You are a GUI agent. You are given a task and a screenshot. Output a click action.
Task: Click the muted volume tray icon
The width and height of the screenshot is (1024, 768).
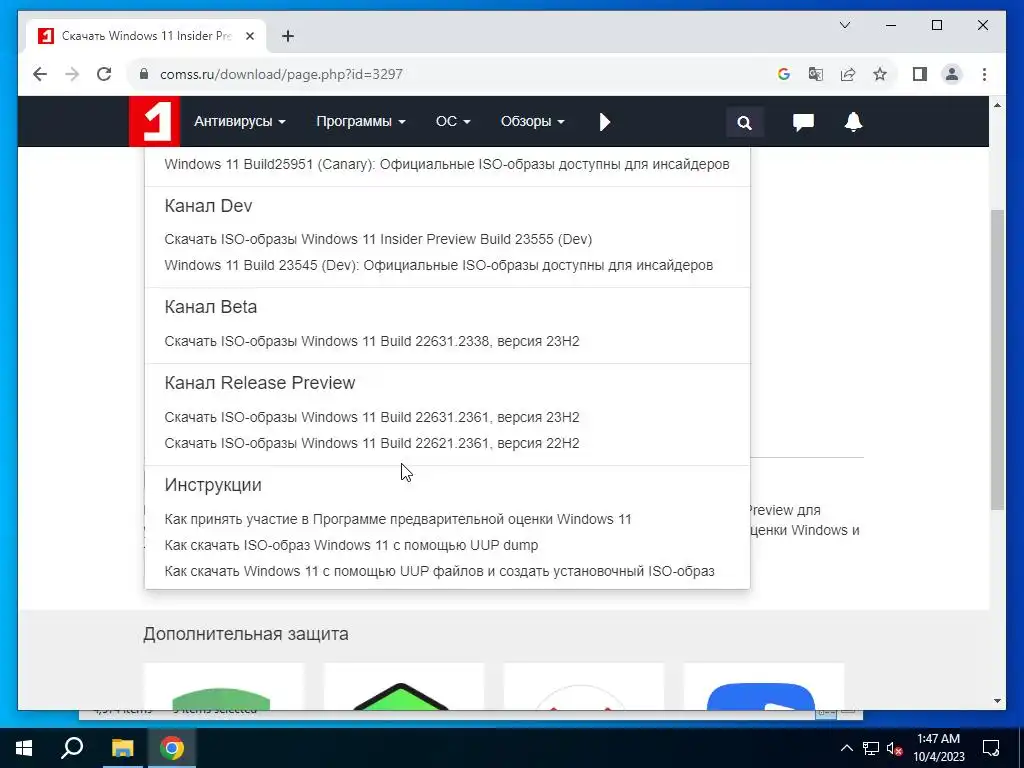[x=894, y=748]
